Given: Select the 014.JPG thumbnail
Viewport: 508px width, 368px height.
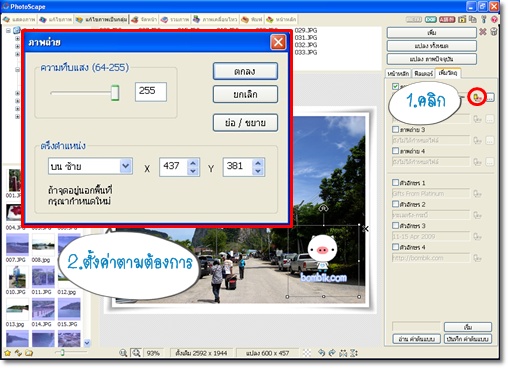Looking at the screenshot, I should pyautogui.click(x=43, y=309).
